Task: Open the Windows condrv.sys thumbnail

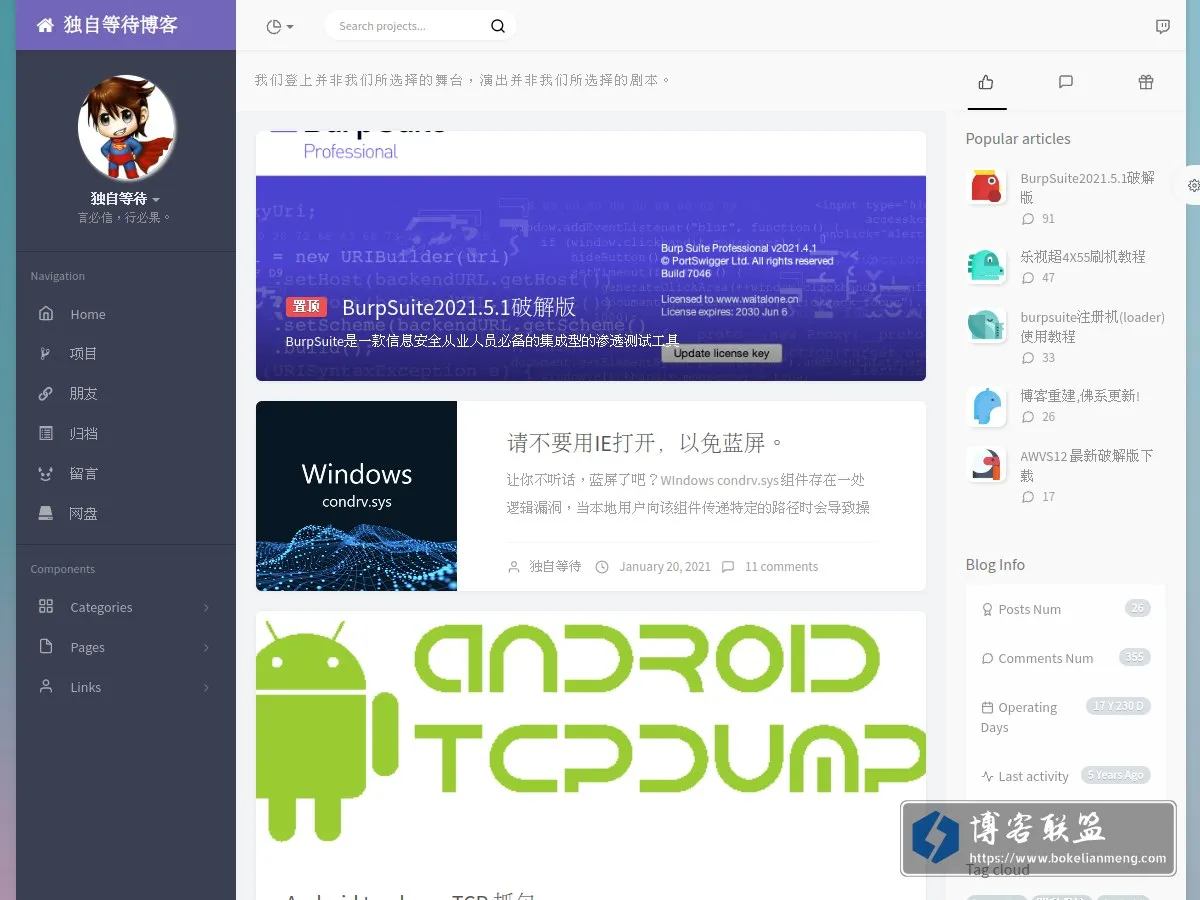Action: (356, 496)
